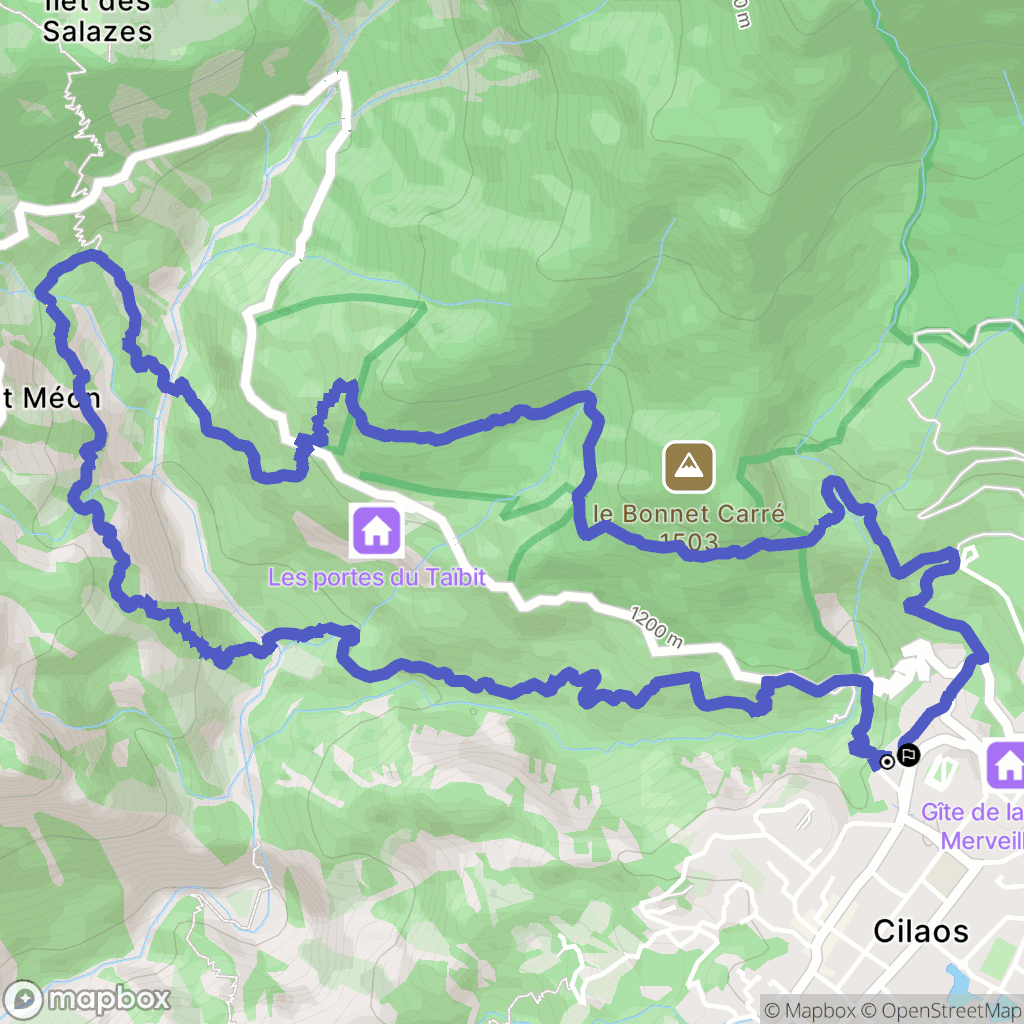
Task: Click the route start point circle marker
Action: click(887, 761)
